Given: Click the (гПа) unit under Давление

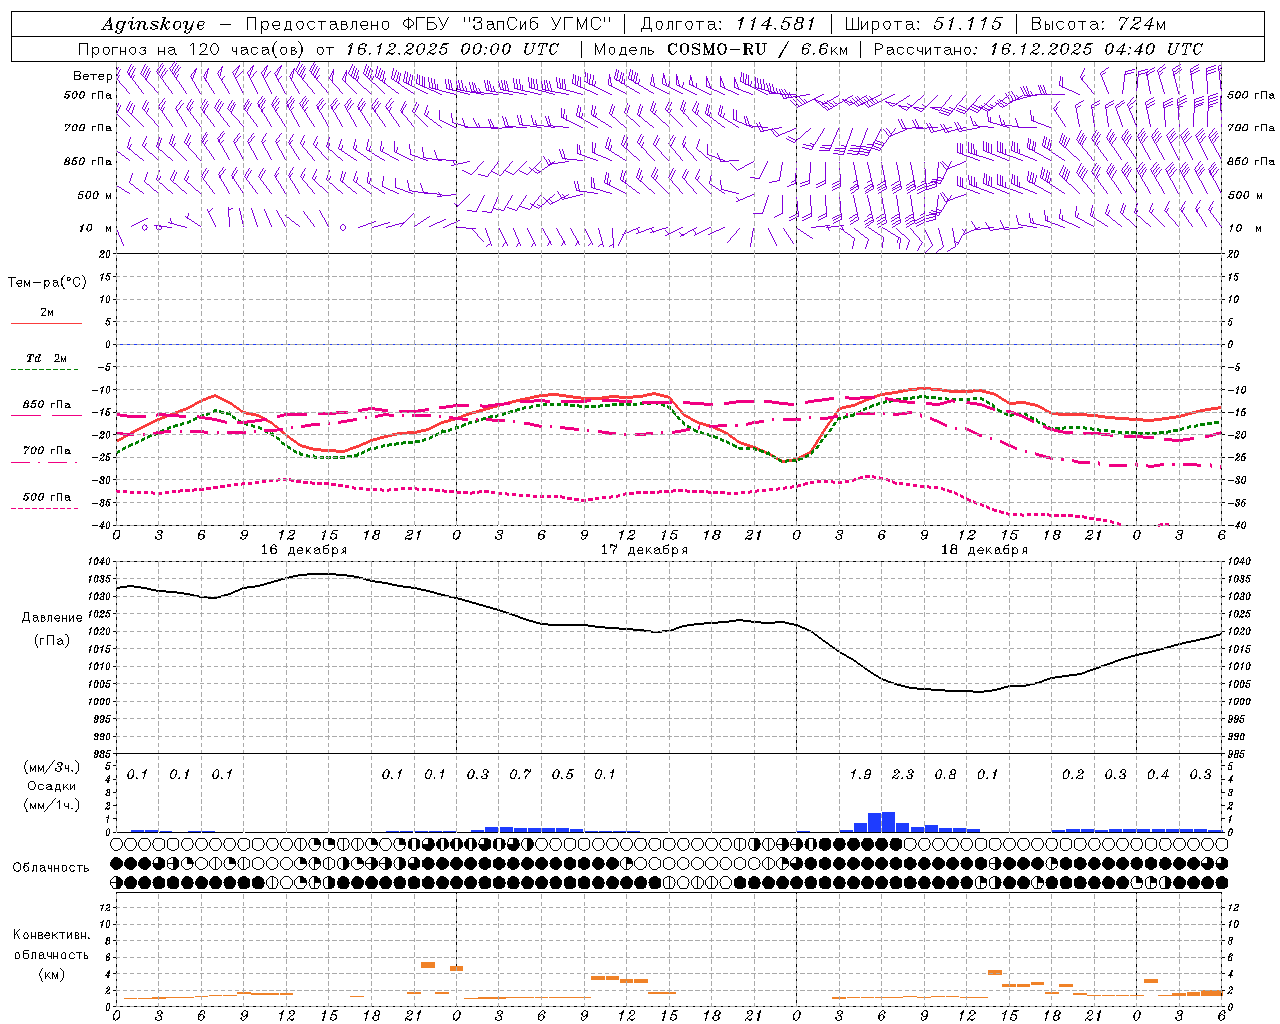Looking at the screenshot, I should point(51,641).
